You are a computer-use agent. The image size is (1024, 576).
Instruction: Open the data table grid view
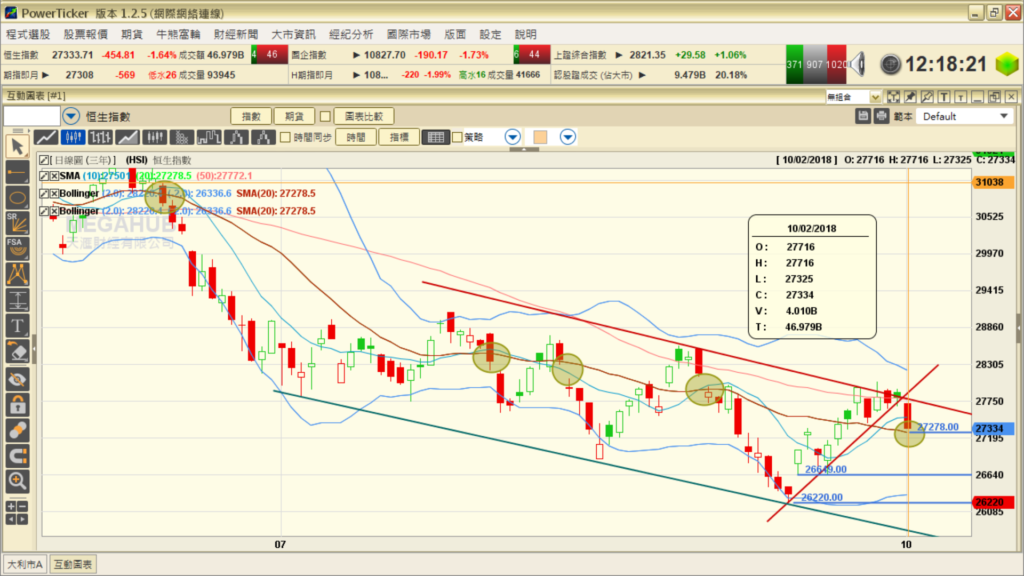(435, 137)
